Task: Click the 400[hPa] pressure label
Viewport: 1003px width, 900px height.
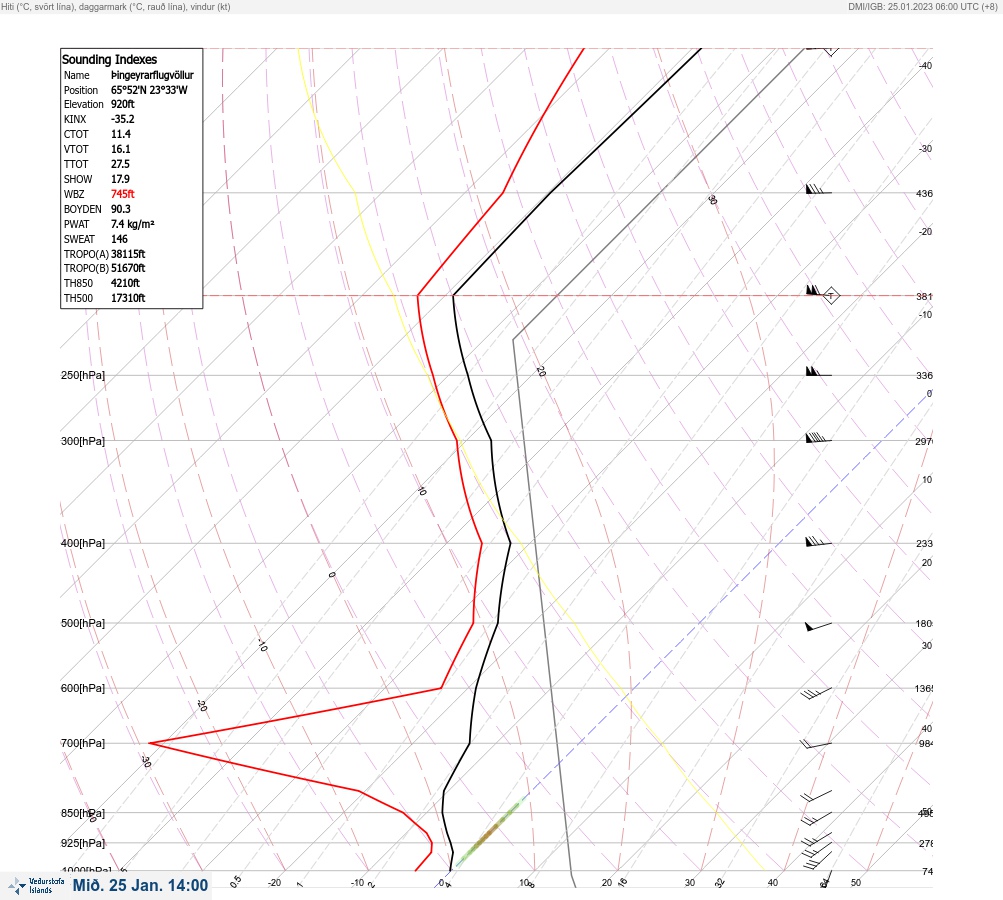Action: (83, 544)
